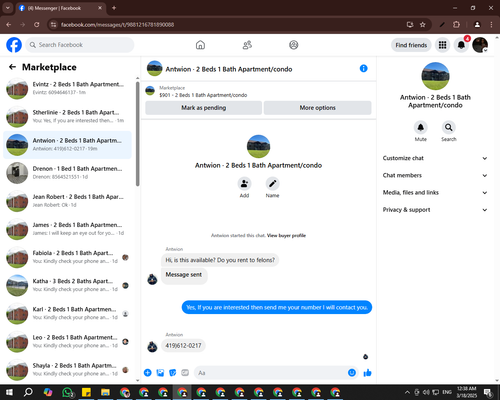Open a new browser tab

(x=114, y=8)
